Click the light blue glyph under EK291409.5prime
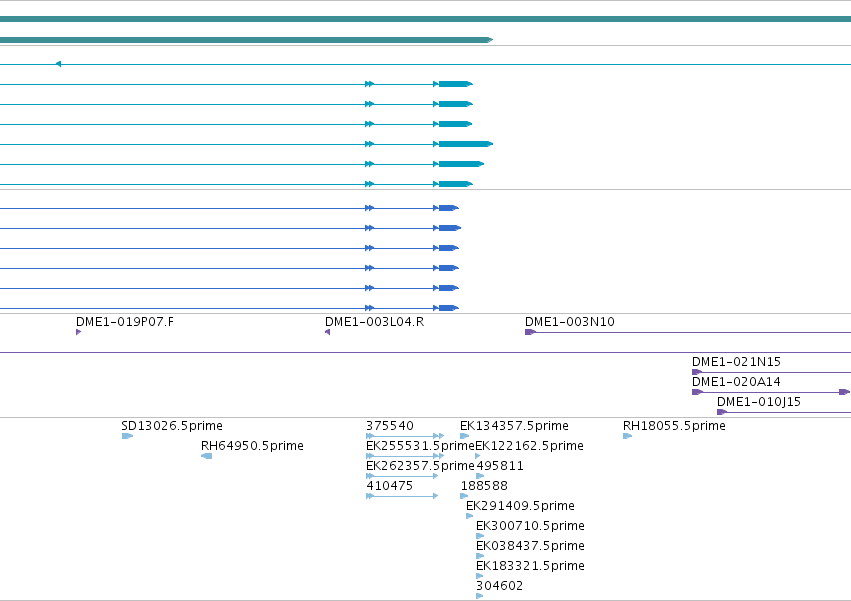Viewport: 851px width, 601px height. click(x=469, y=516)
